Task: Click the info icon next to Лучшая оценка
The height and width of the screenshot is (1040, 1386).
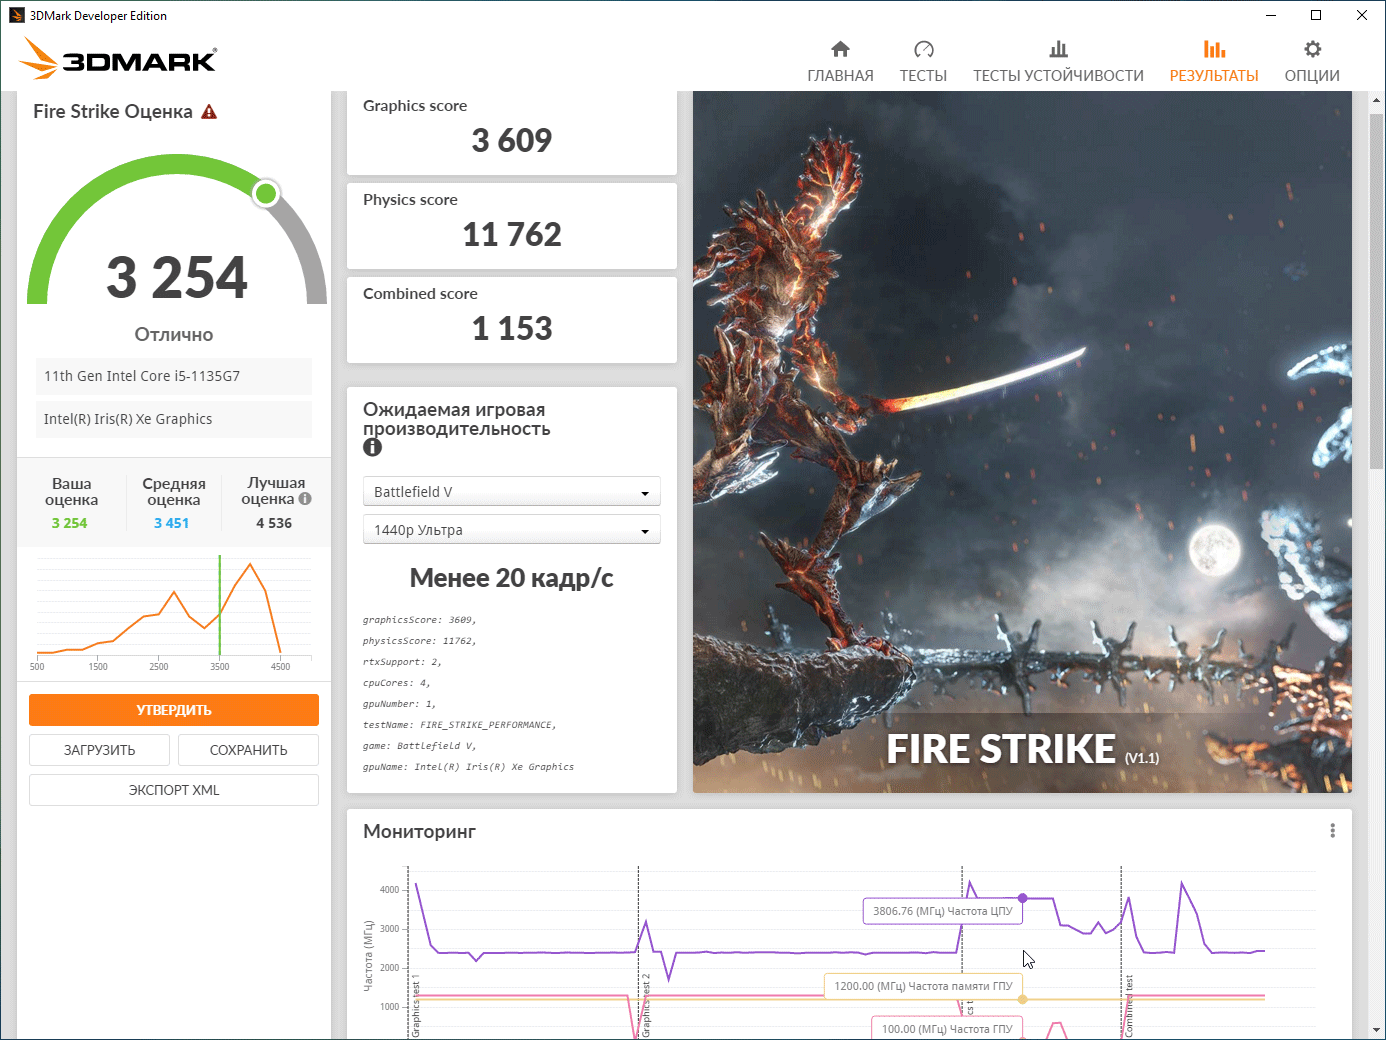Action: coord(305,499)
